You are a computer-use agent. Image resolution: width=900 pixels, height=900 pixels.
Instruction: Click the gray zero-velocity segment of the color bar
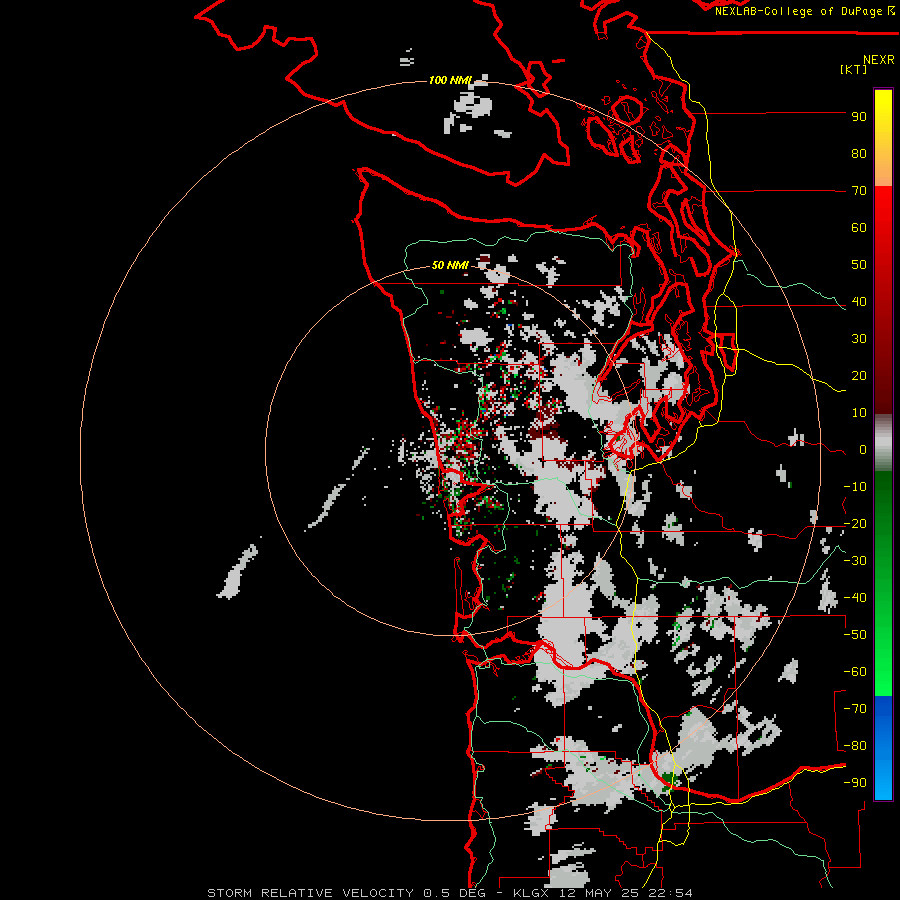[x=883, y=443]
